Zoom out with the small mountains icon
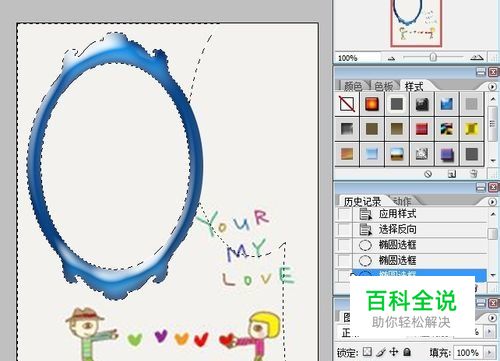This screenshot has width=500, height=361. coord(392,59)
